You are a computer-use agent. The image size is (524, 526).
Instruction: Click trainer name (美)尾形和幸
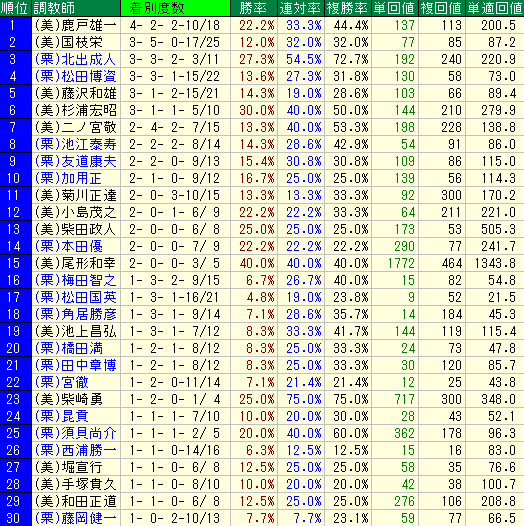(75, 263)
